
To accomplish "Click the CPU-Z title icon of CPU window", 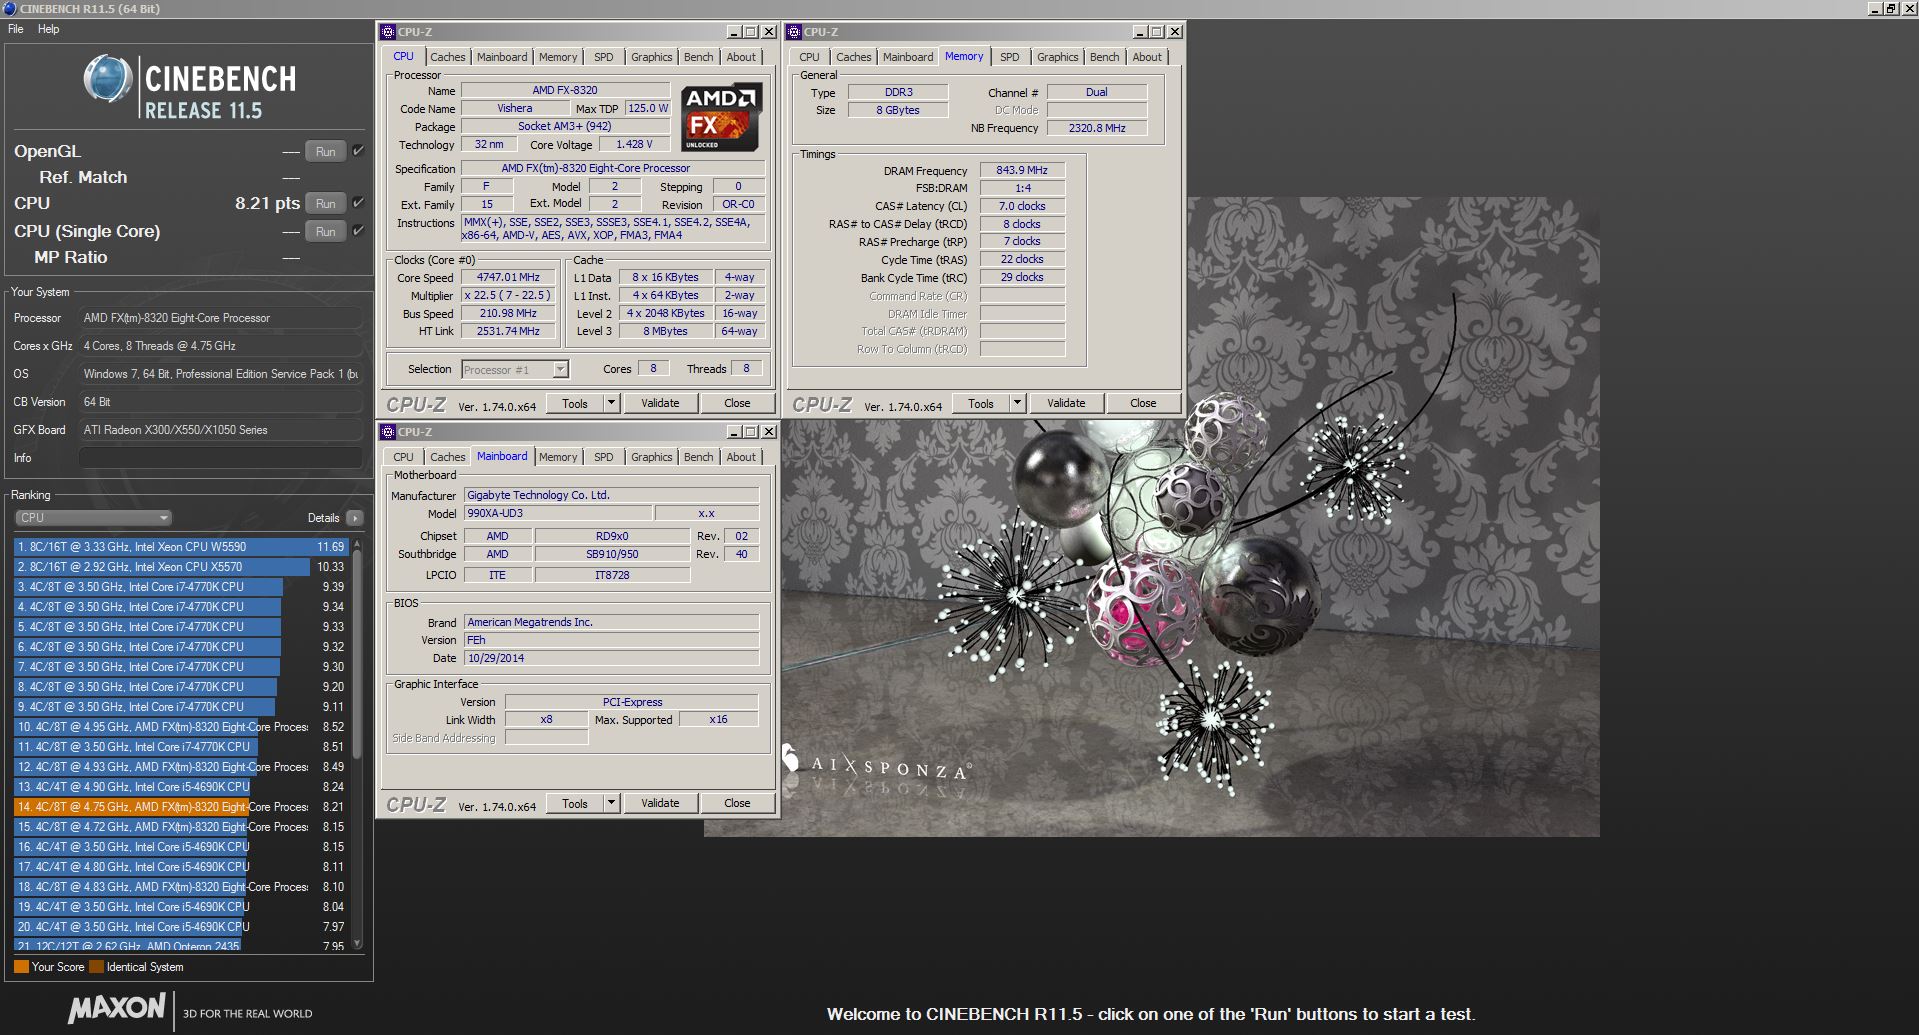I will coord(389,32).
